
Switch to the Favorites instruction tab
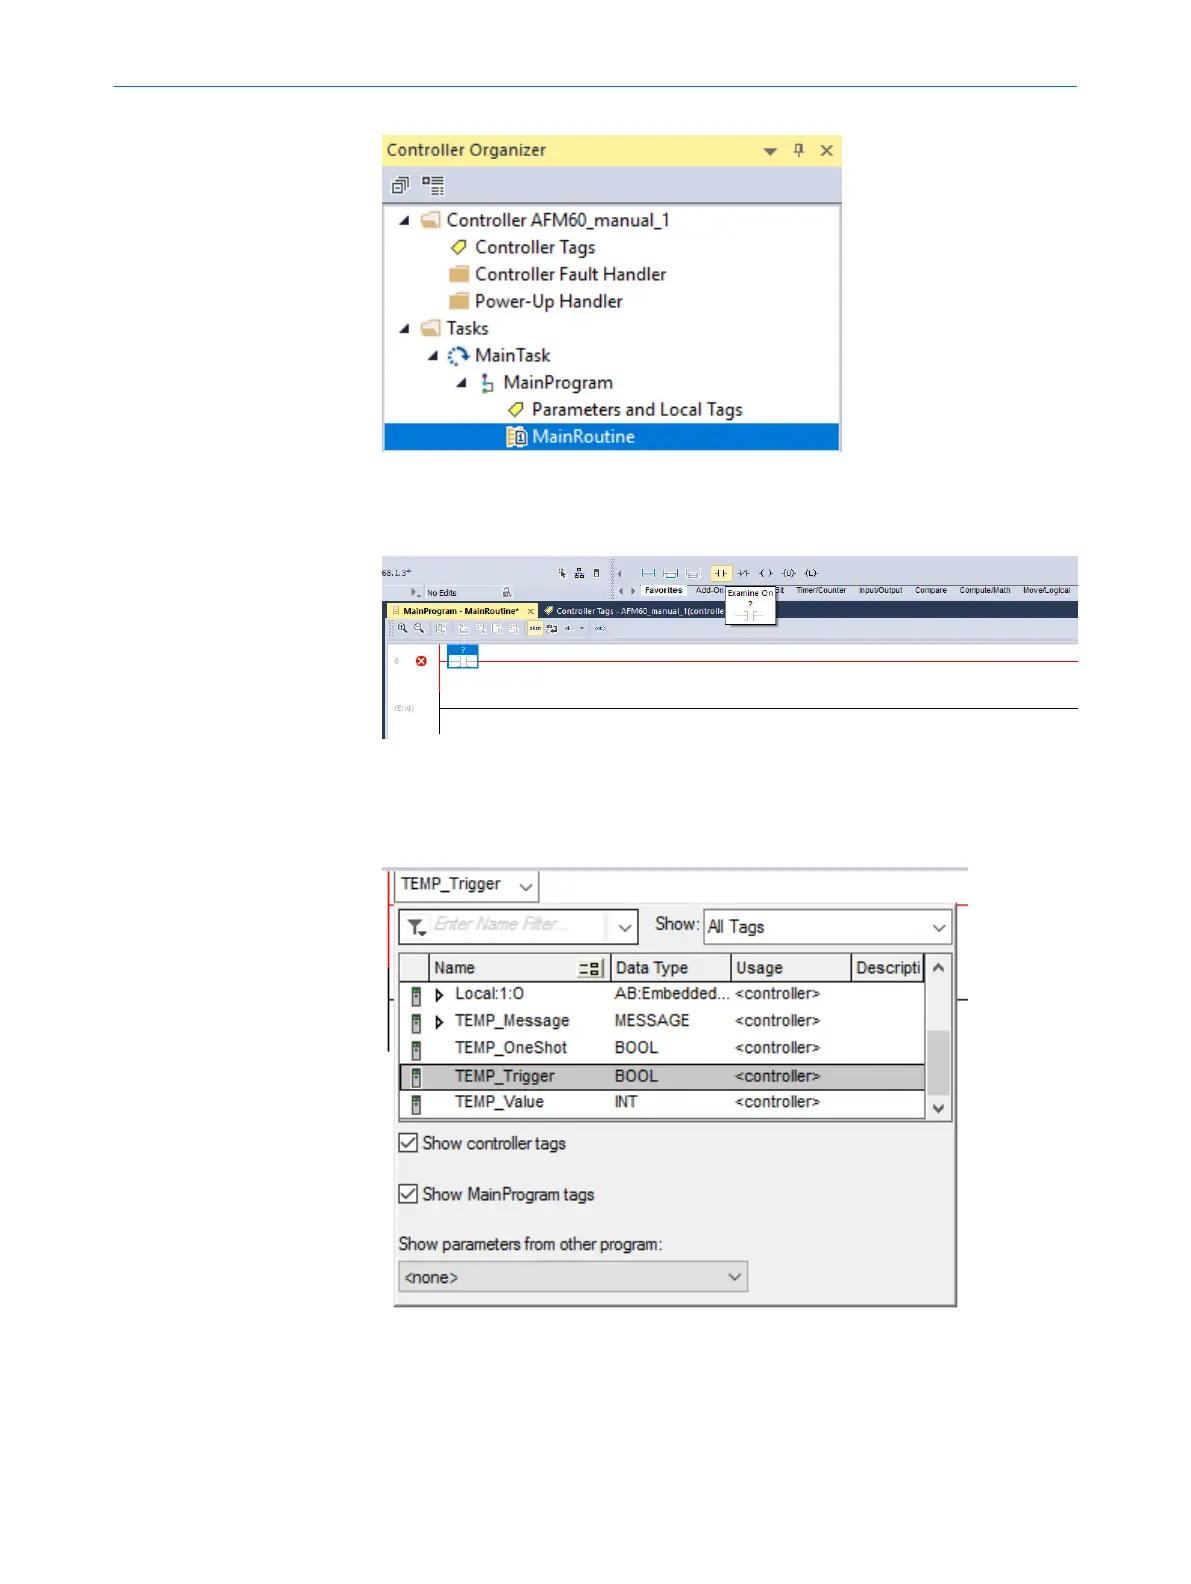click(663, 590)
